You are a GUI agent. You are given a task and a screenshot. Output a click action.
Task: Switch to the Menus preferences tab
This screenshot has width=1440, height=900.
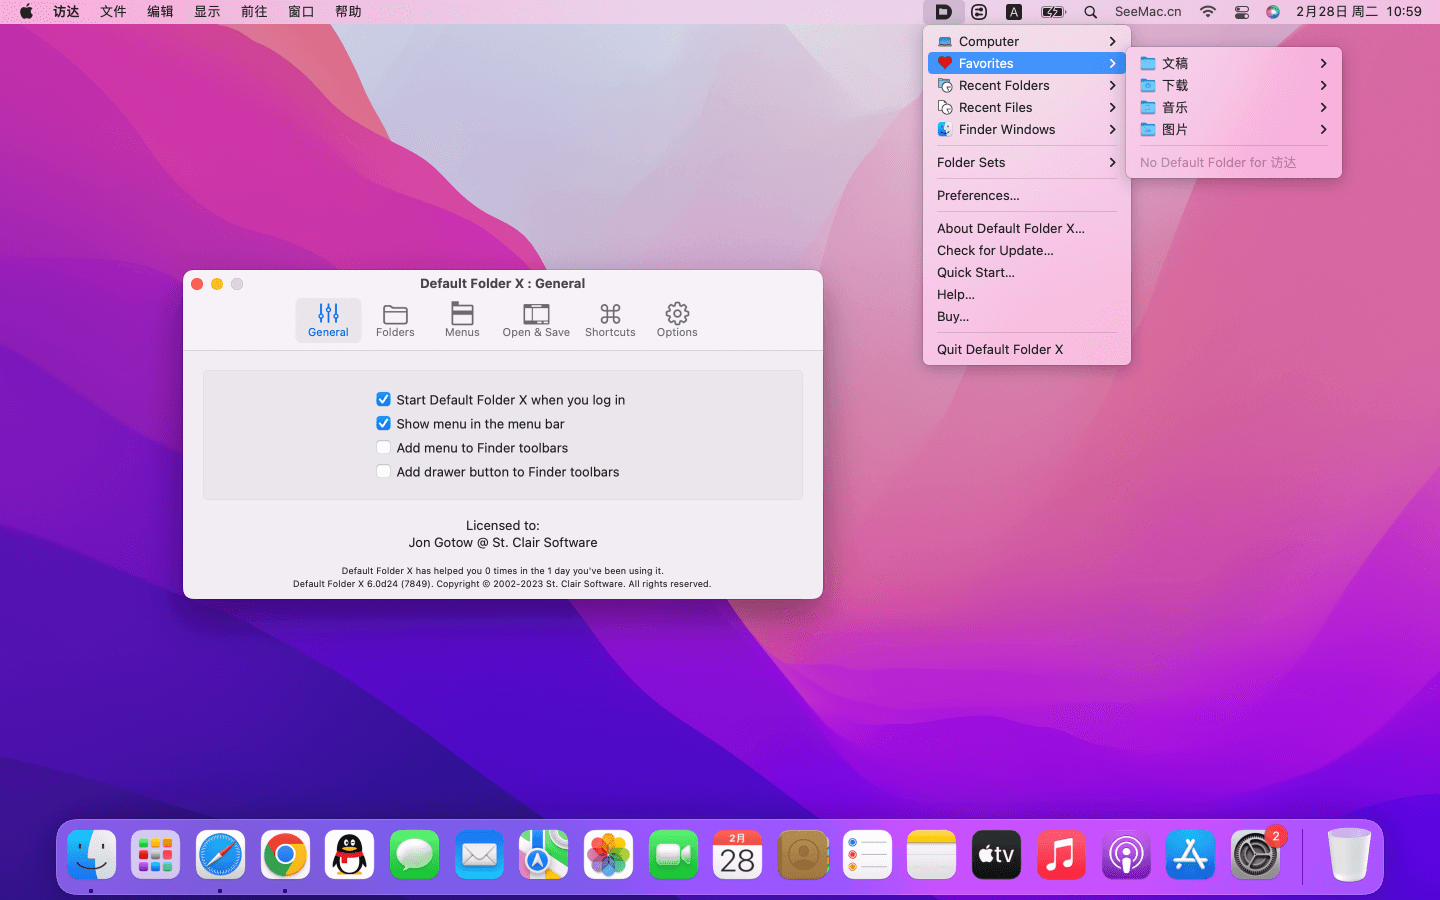coord(462,320)
